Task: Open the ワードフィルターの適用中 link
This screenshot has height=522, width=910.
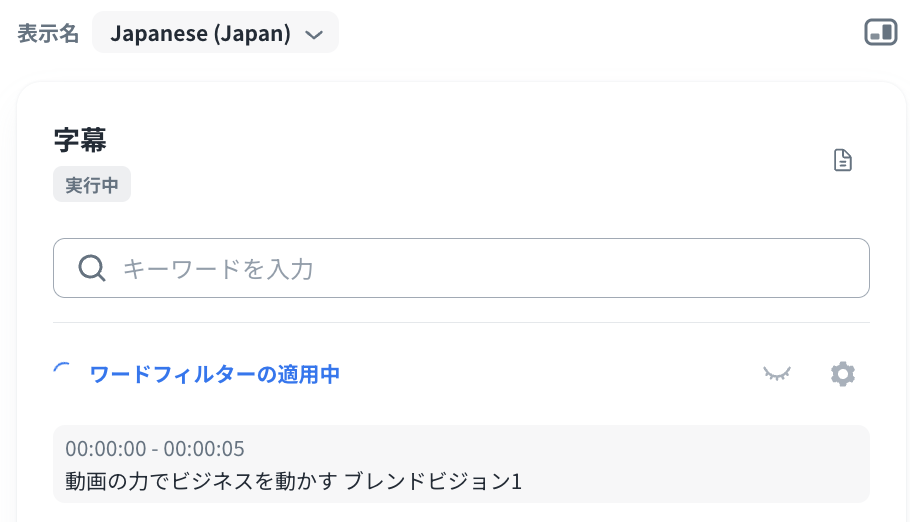Action: click(x=215, y=375)
